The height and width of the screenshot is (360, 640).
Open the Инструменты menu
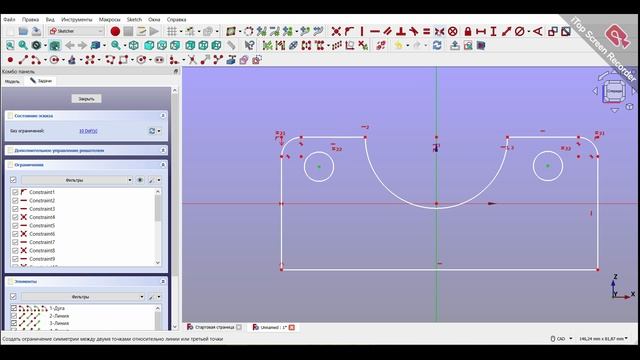coord(77,19)
